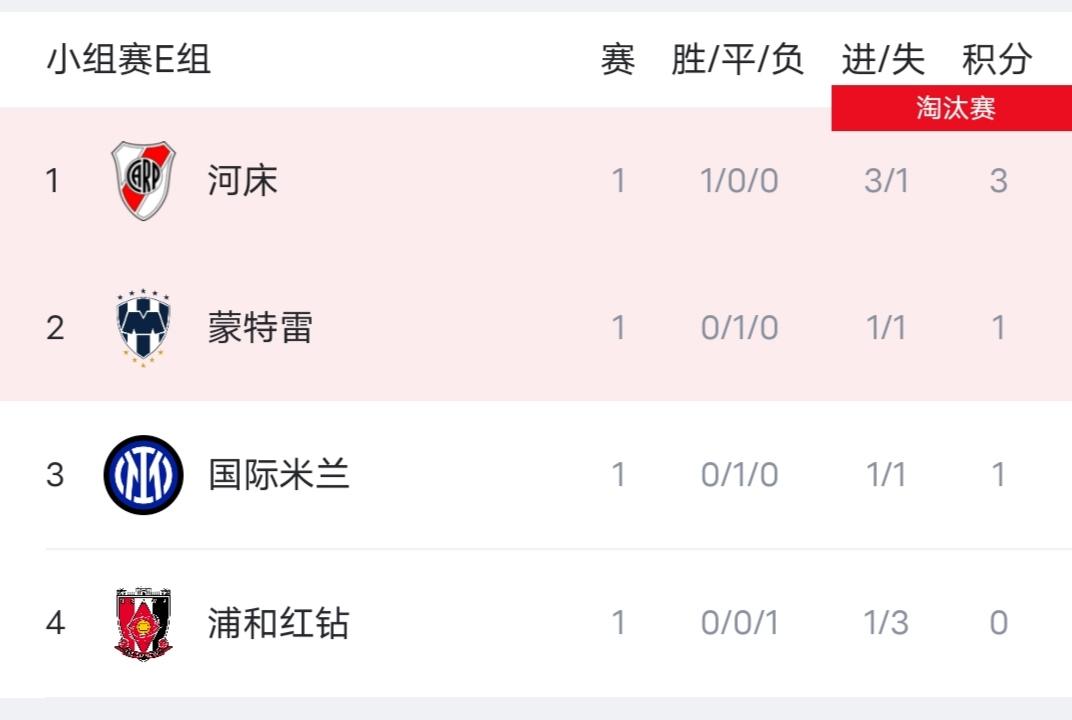Click the Monterrey club crest
The image size is (1072, 720).
[143, 328]
